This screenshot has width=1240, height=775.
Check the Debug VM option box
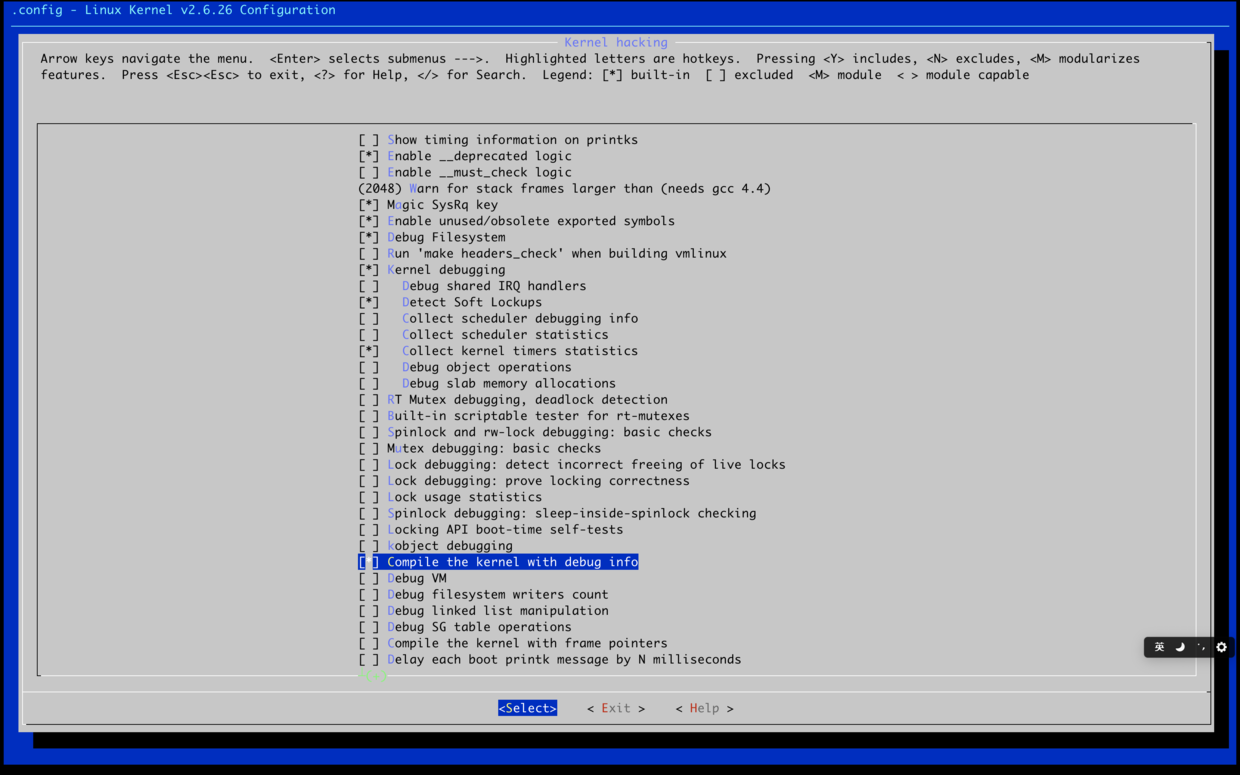(x=369, y=578)
